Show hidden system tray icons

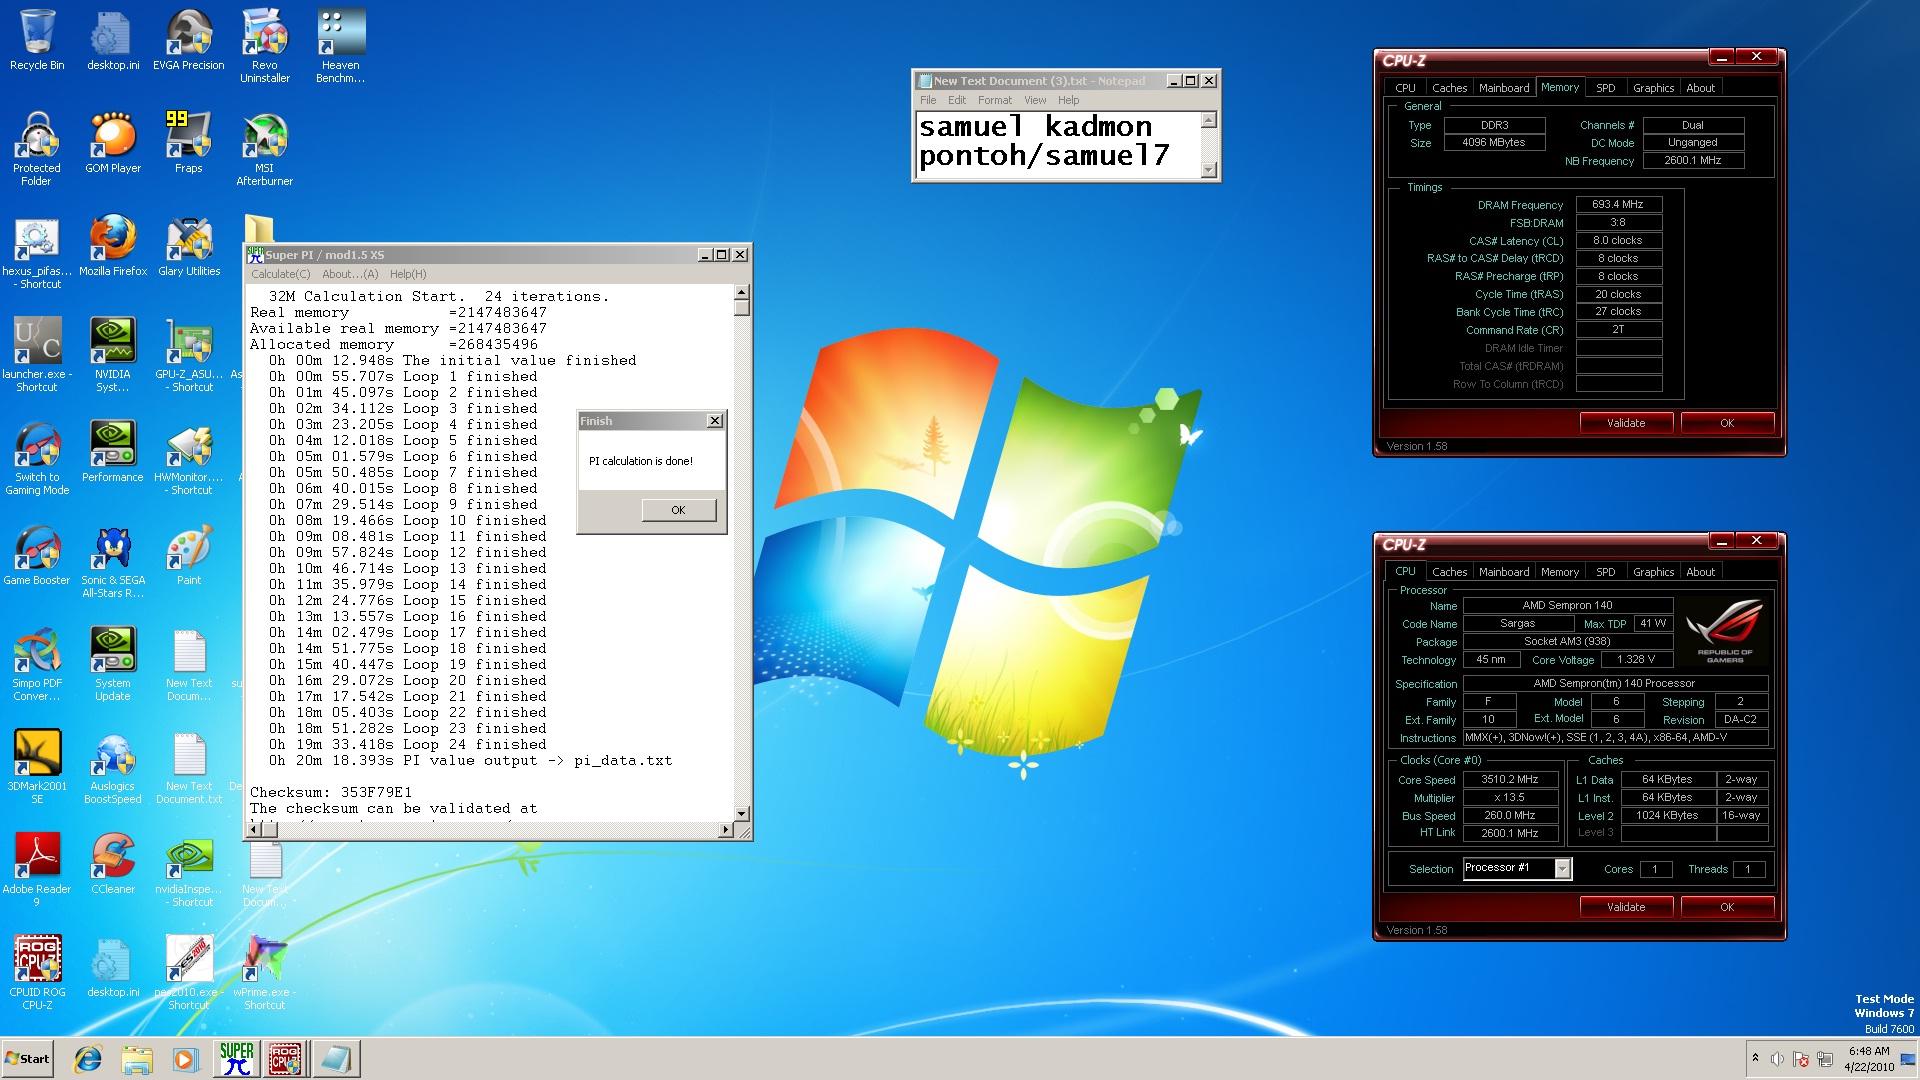click(x=1755, y=1058)
